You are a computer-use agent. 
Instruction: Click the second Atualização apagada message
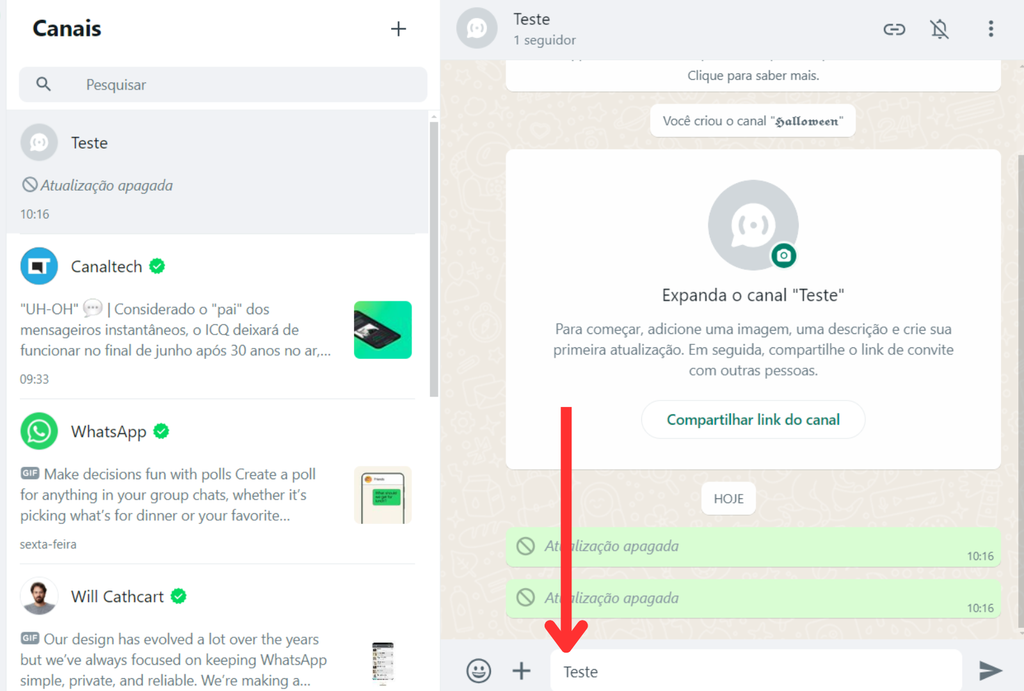753,599
